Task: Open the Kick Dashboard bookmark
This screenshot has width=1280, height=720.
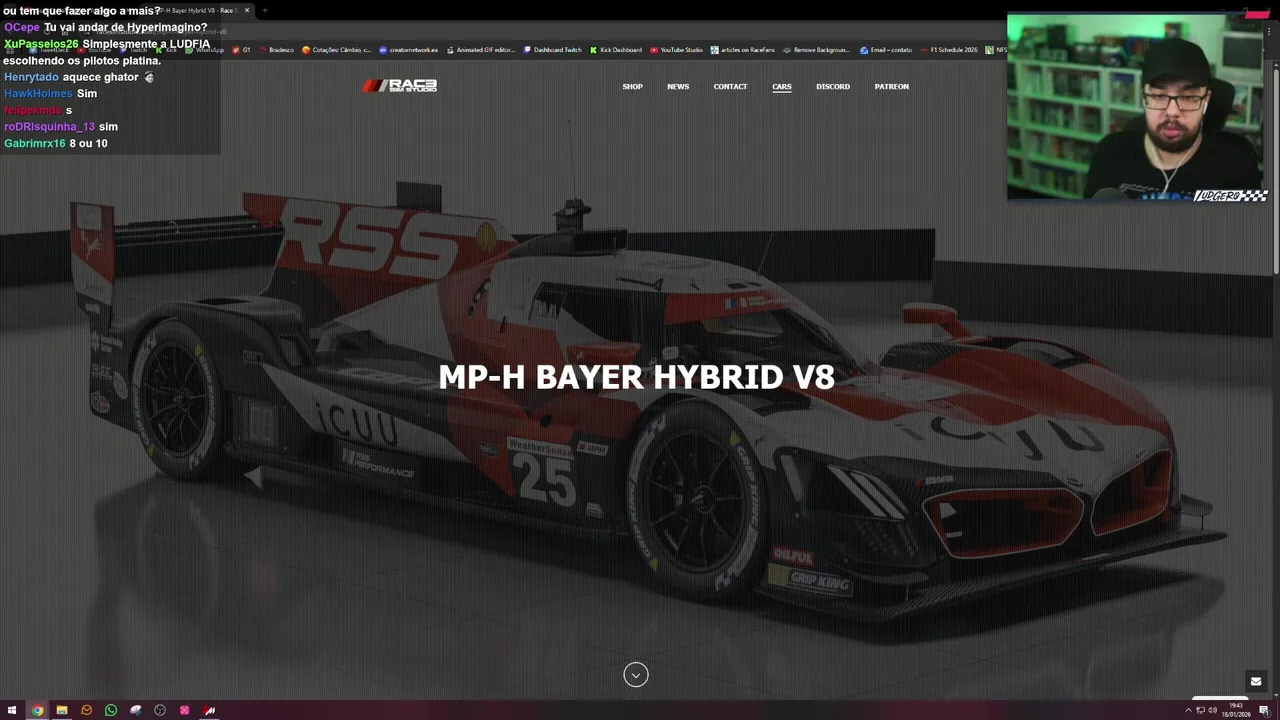Action: point(616,50)
